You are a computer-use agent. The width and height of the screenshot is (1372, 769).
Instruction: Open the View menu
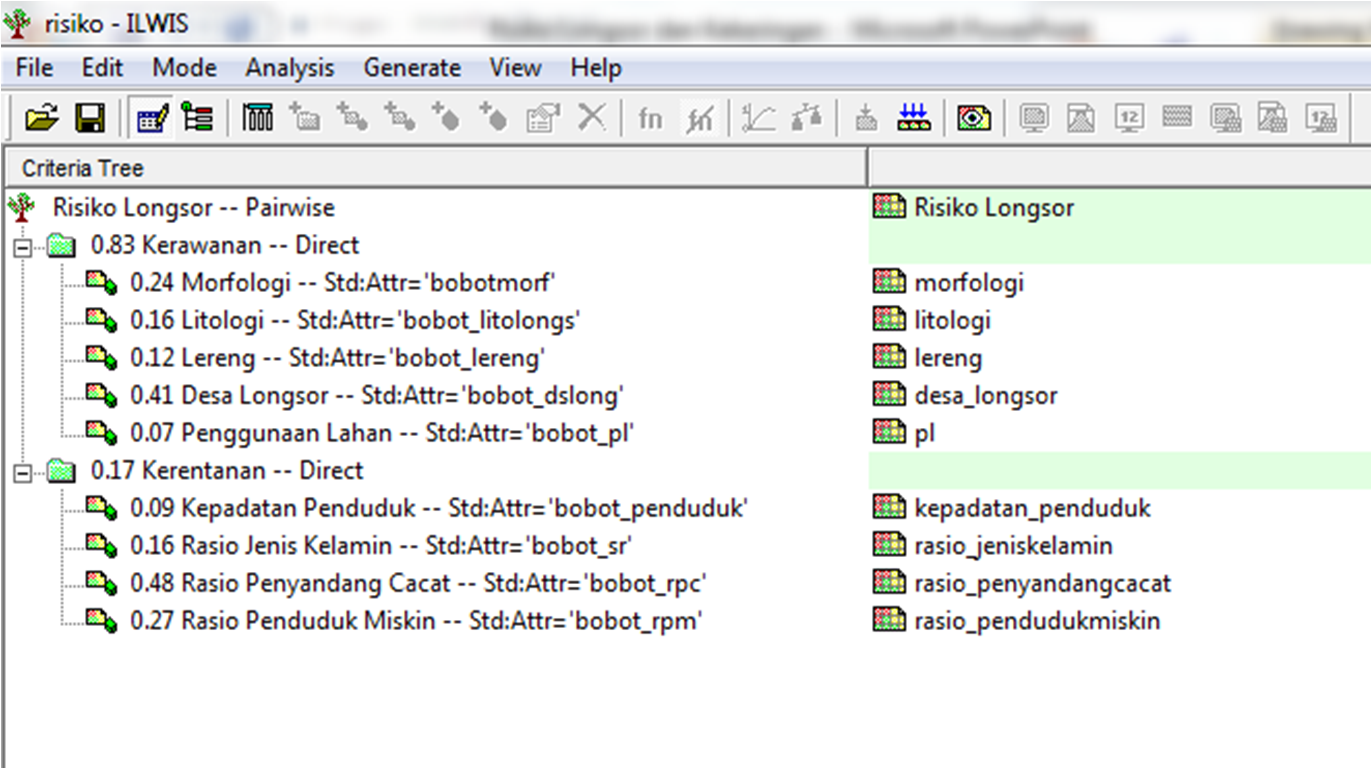click(x=516, y=68)
